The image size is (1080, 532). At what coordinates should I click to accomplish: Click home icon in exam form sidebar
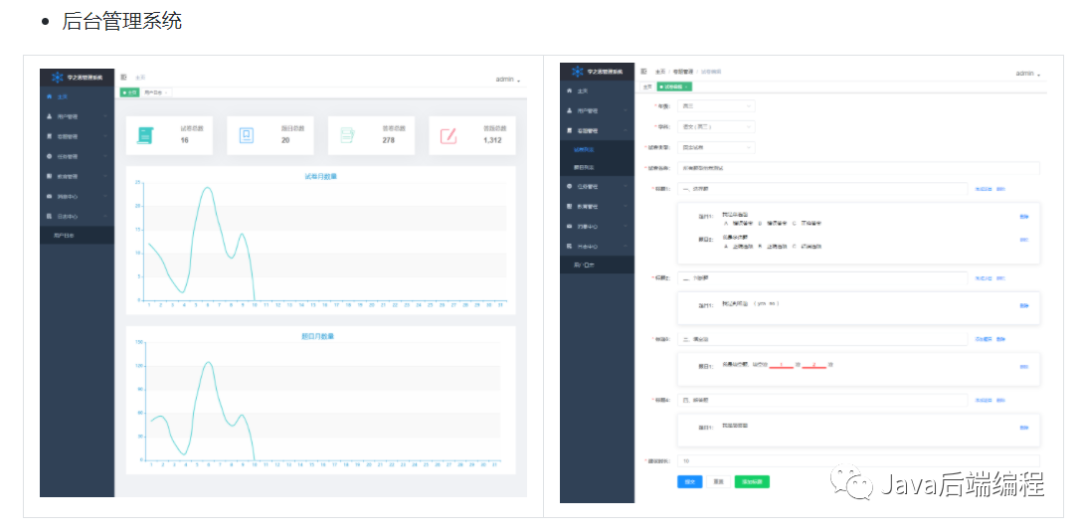(x=569, y=91)
